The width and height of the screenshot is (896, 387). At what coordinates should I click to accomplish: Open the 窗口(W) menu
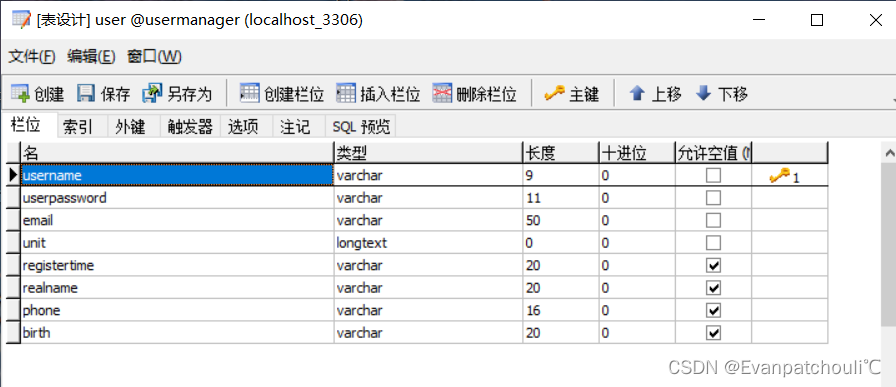pos(154,56)
